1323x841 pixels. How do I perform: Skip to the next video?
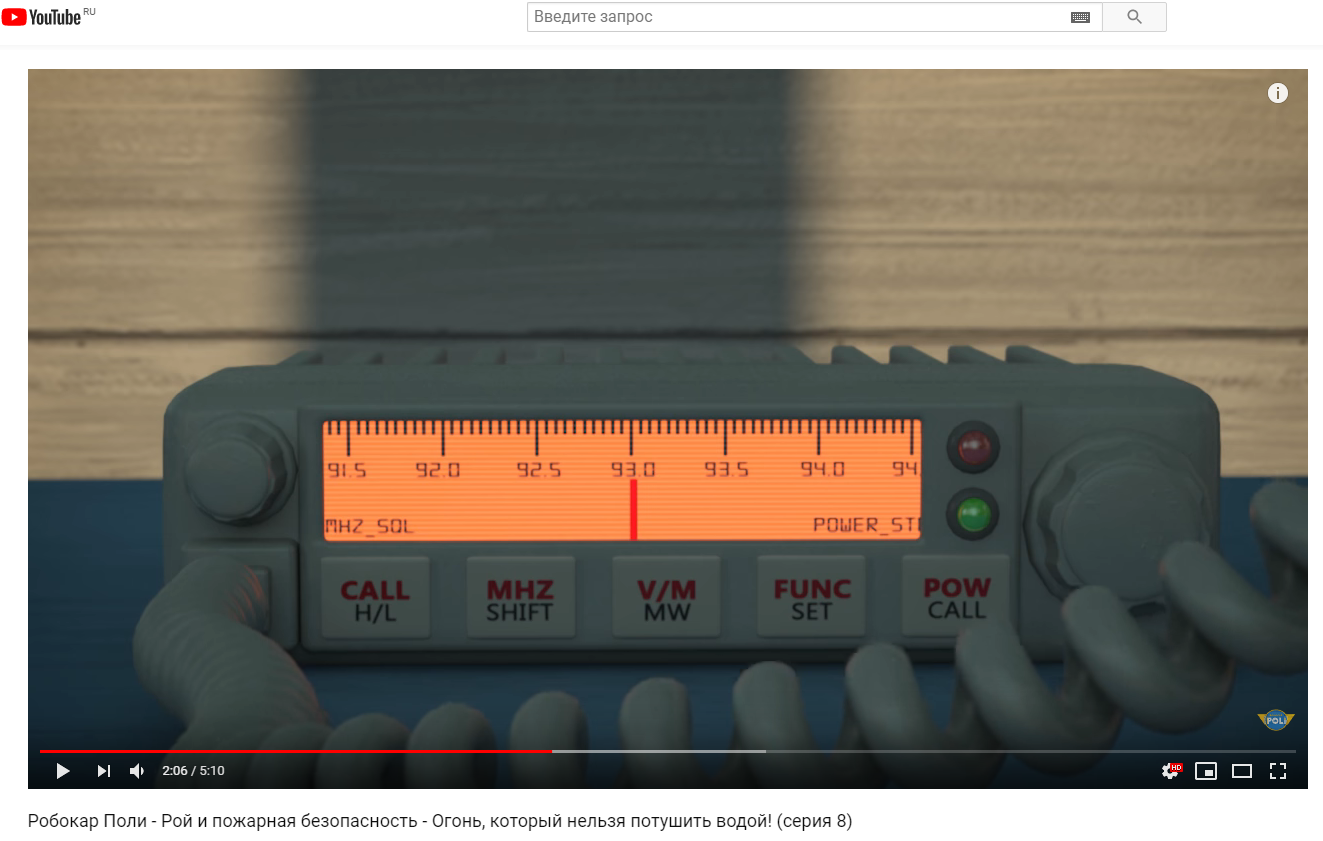(103, 771)
